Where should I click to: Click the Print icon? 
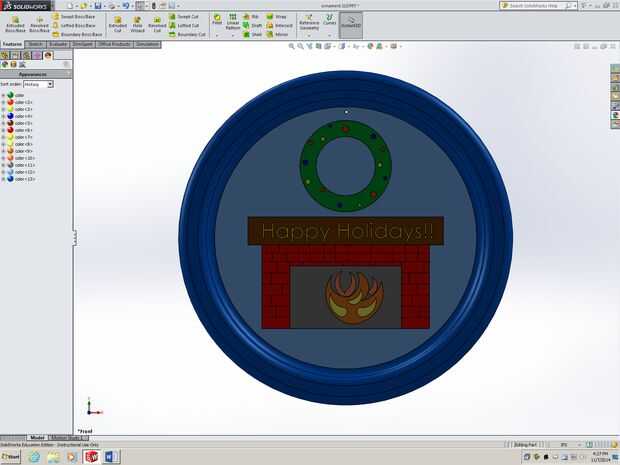pos(112,6)
